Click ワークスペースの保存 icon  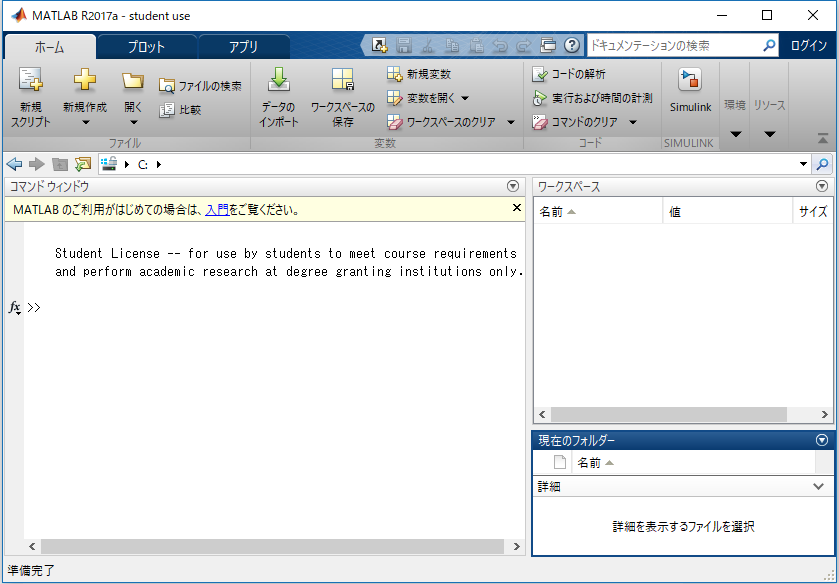click(x=342, y=79)
